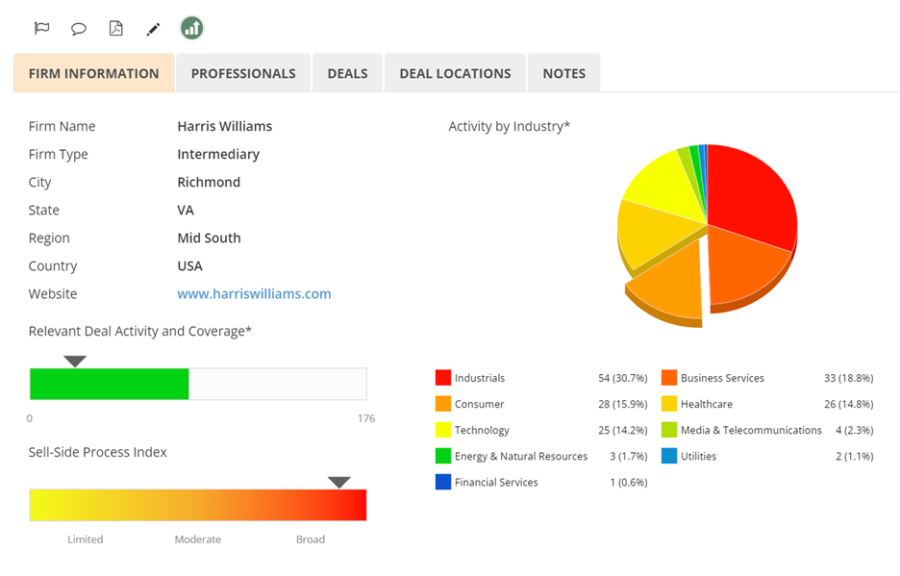Click the green deal activity progress bar

(x=109, y=384)
